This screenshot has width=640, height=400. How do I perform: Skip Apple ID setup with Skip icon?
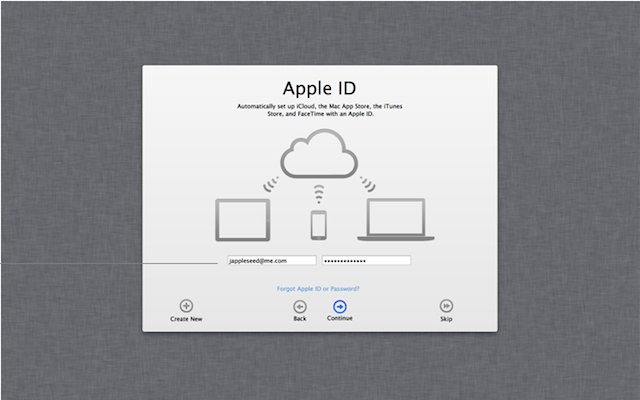(446, 306)
